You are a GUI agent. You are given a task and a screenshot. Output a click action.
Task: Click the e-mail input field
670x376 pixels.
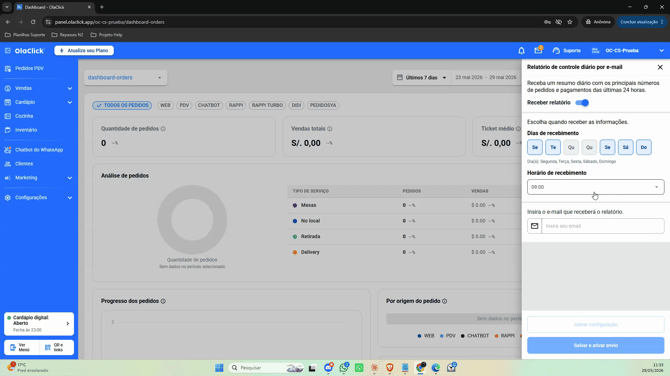click(x=602, y=226)
